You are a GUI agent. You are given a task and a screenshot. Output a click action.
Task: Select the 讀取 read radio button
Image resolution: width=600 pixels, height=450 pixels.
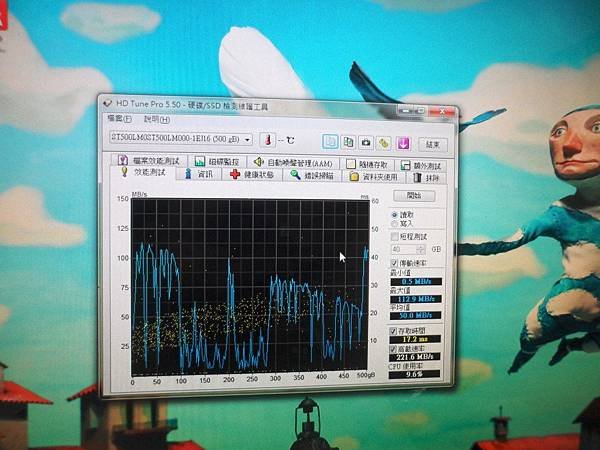coord(395,215)
